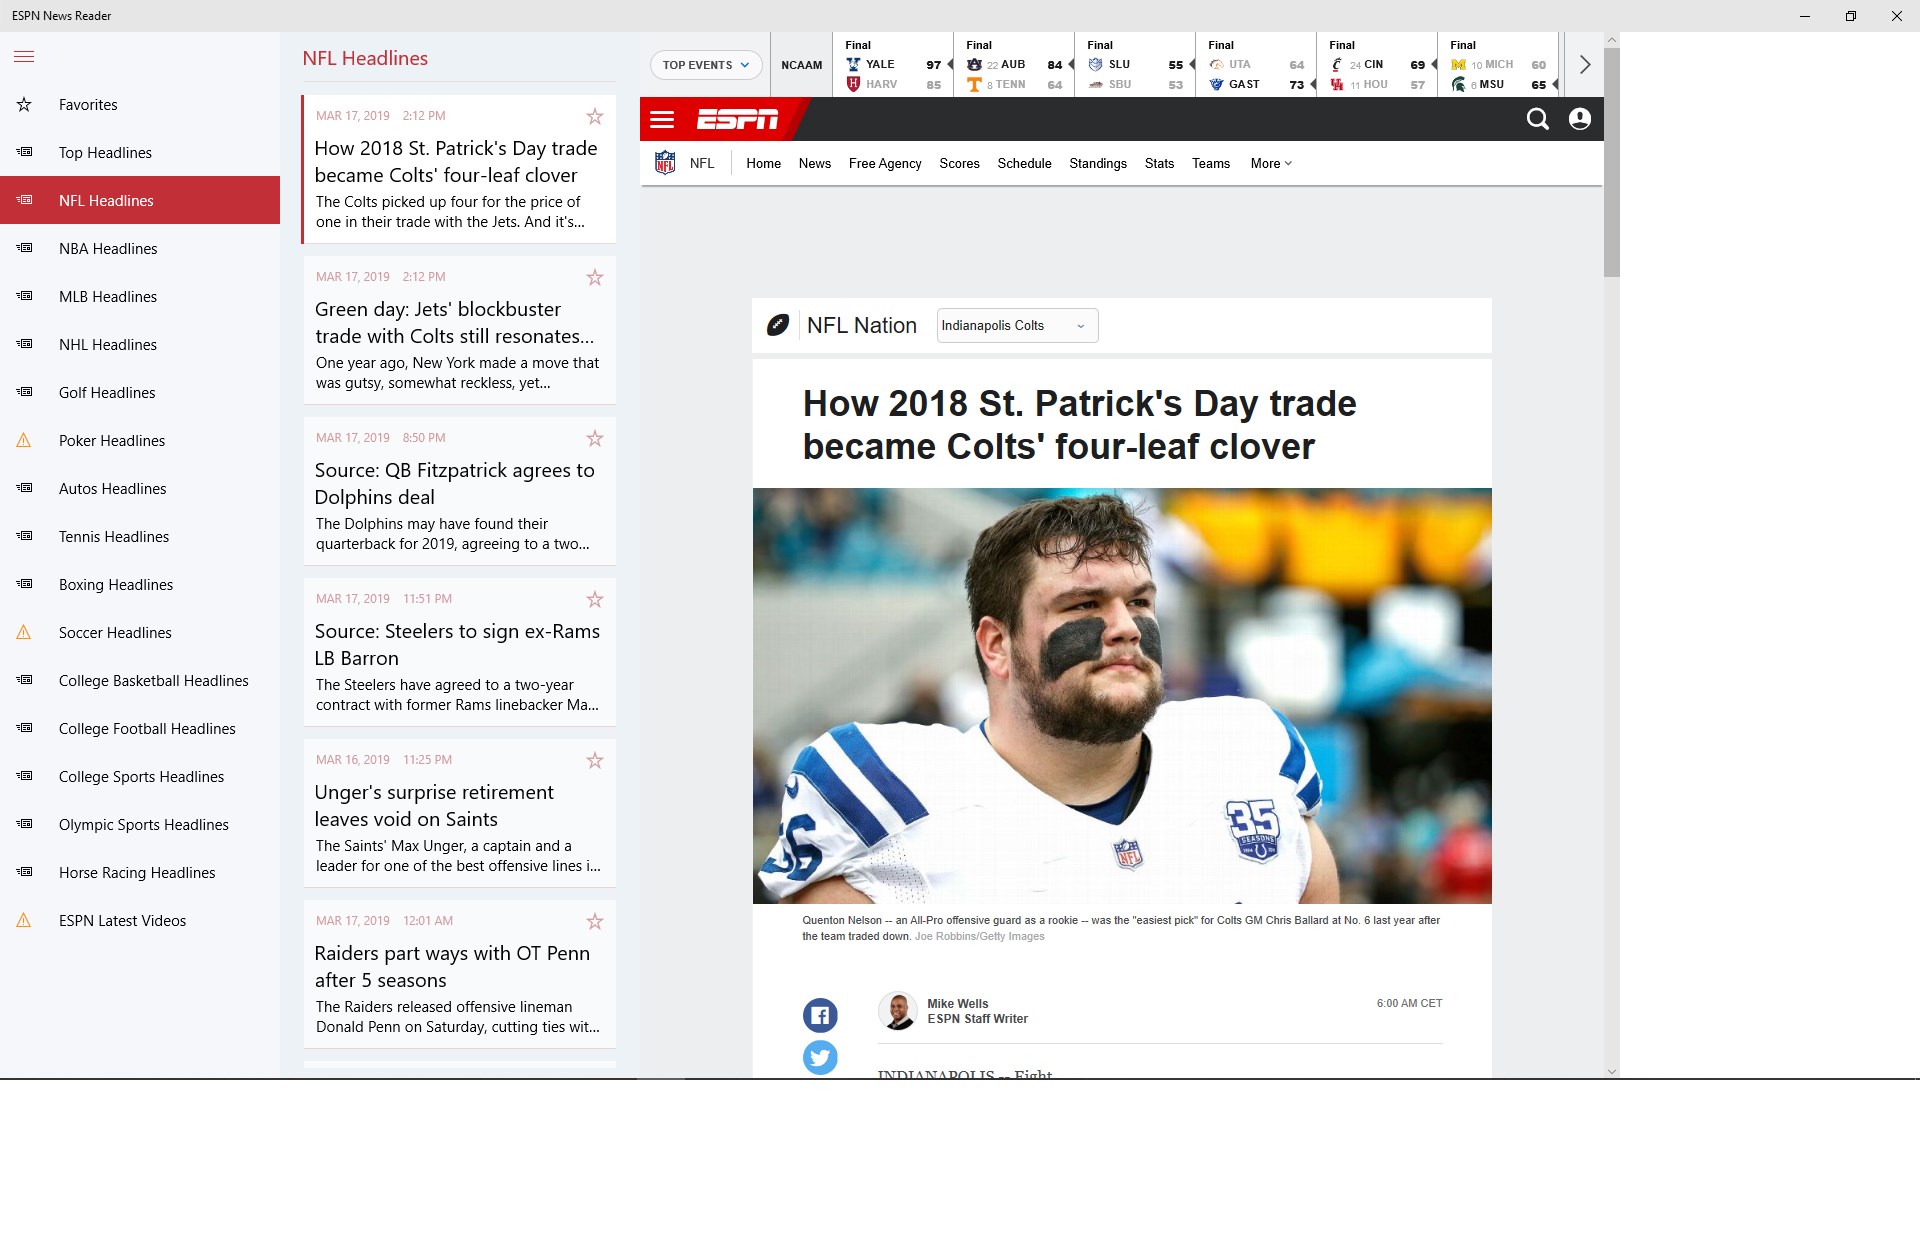Open ESPN site hamburger menu
The width and height of the screenshot is (1920, 1240).
coord(662,120)
